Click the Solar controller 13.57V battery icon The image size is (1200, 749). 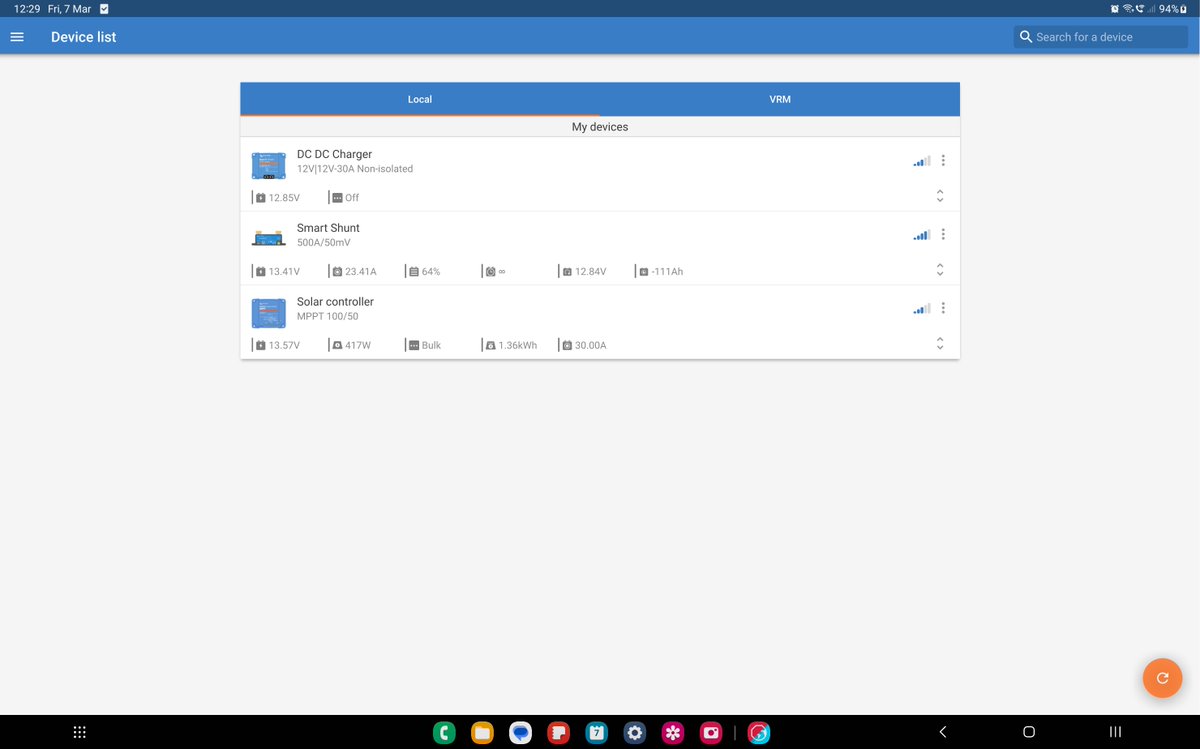coord(261,346)
